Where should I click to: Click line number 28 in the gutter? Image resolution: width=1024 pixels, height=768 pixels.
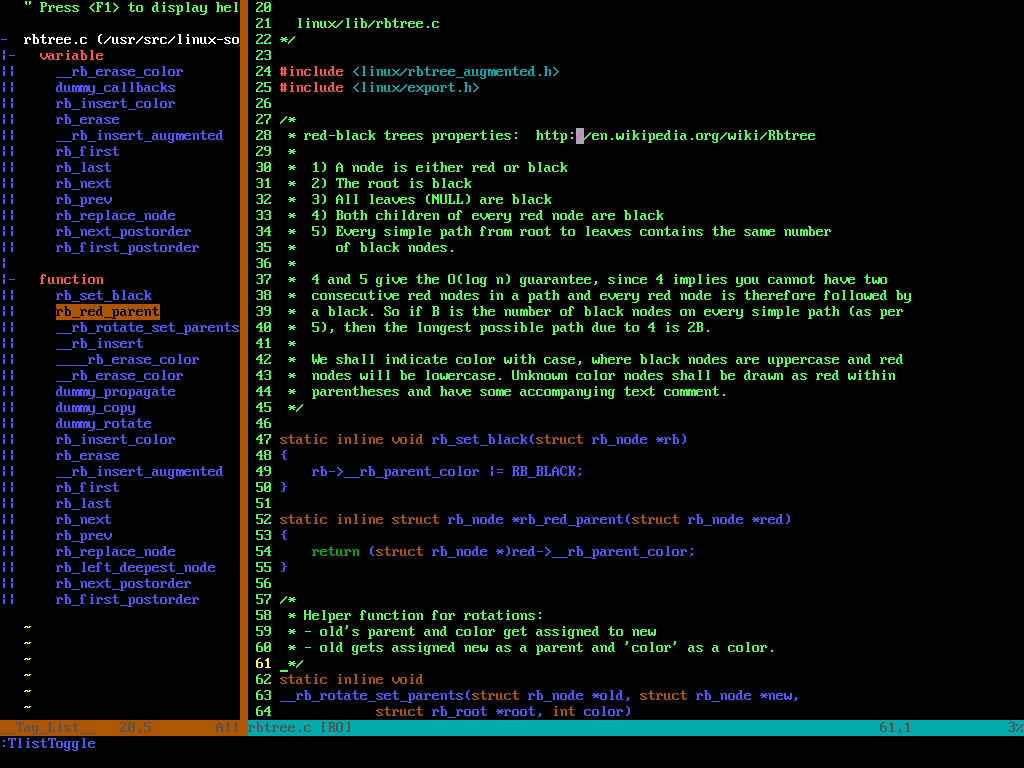[263, 136]
